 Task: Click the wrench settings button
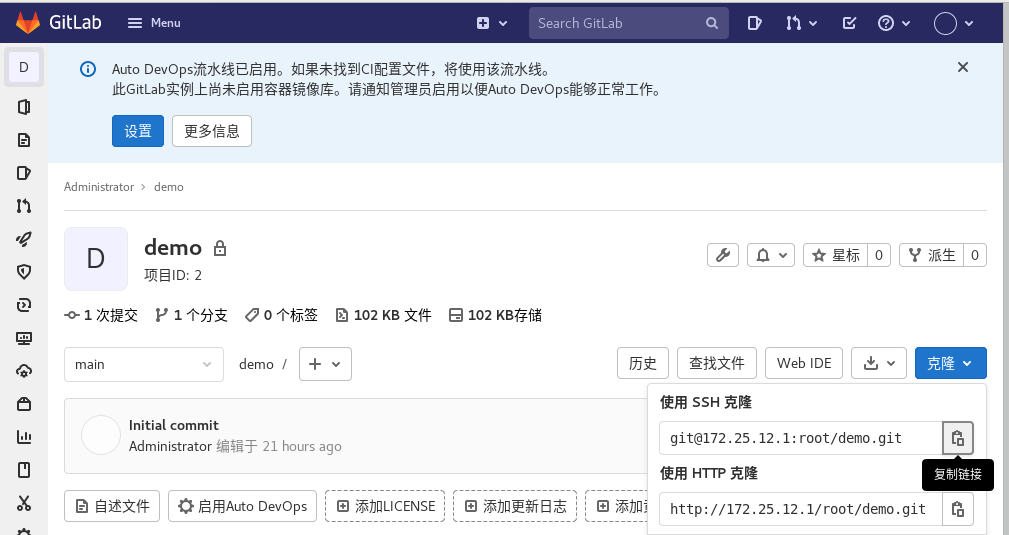tap(723, 255)
